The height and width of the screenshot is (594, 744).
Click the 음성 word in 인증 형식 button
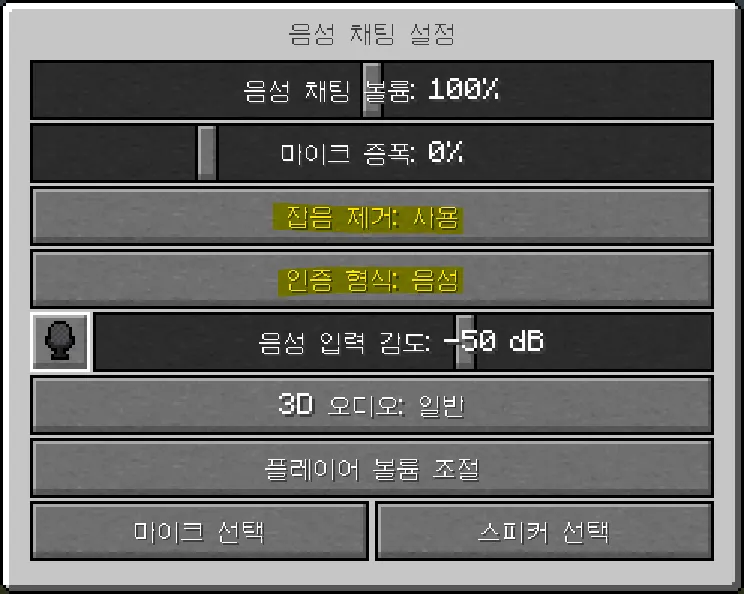(435, 280)
